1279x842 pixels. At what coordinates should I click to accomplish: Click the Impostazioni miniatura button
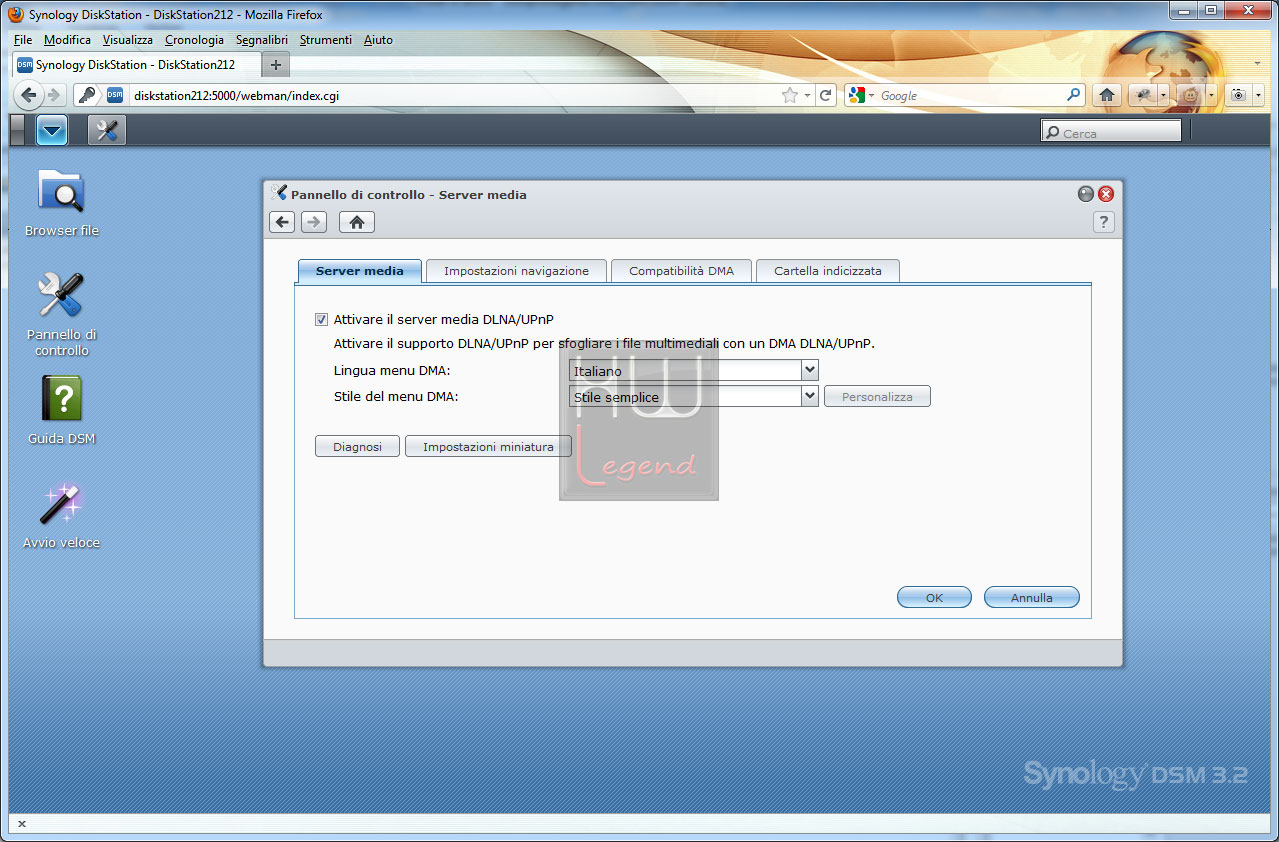point(488,447)
